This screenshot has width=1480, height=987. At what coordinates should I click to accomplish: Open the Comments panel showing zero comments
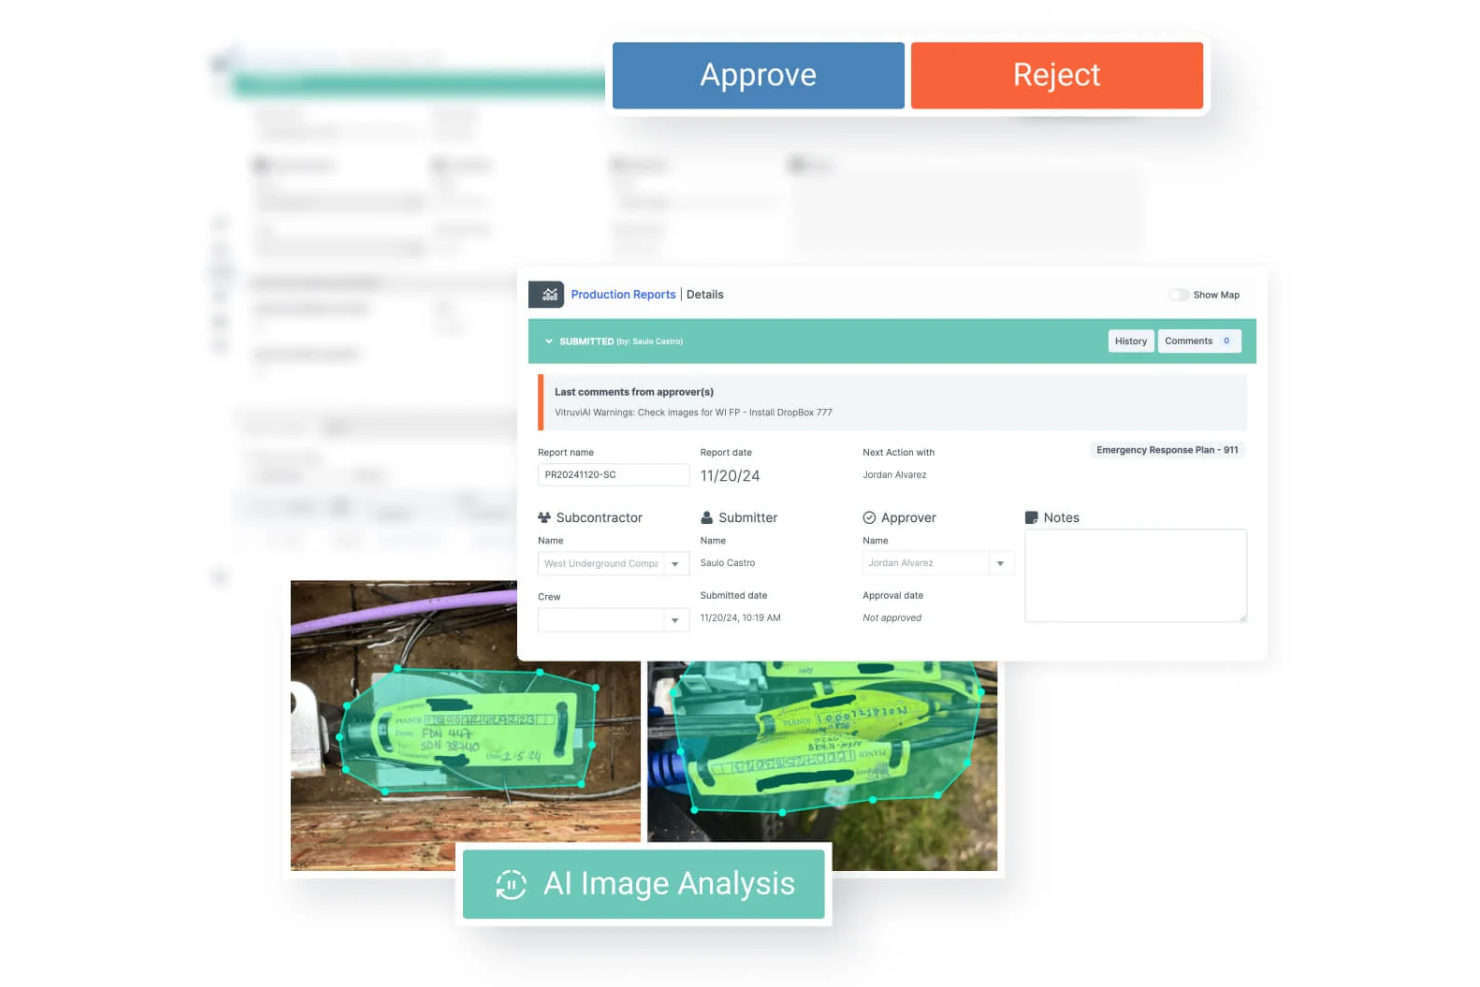(1198, 340)
